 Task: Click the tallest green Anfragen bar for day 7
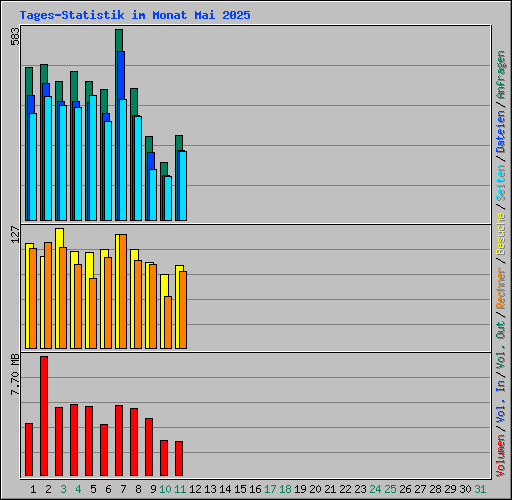(119, 40)
